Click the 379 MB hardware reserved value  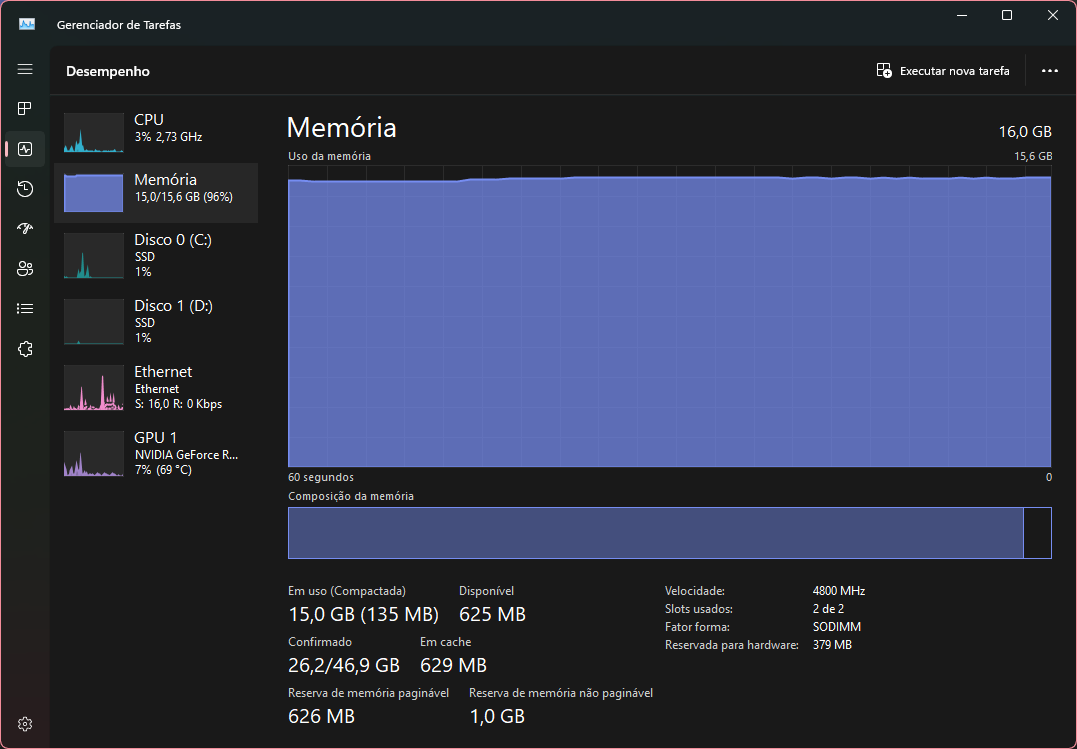tap(832, 645)
